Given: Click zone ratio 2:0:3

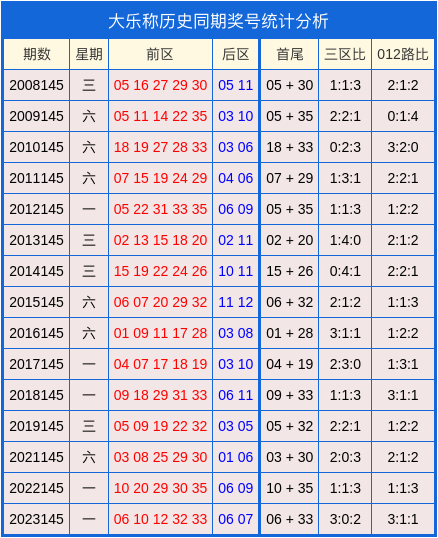Looking at the screenshot, I should click(x=345, y=457).
